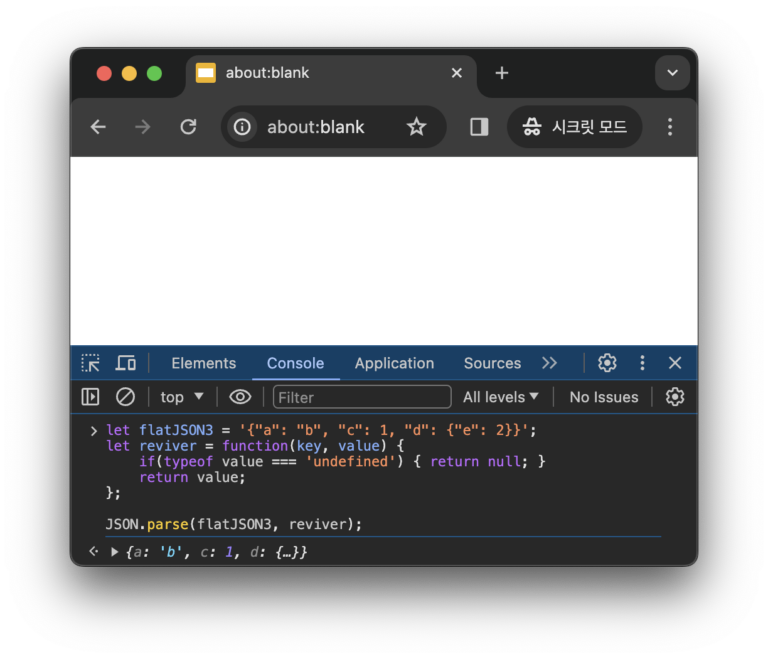This screenshot has width=768, height=659.
Task: Bookmark this page with the star icon
Action: pos(416,127)
